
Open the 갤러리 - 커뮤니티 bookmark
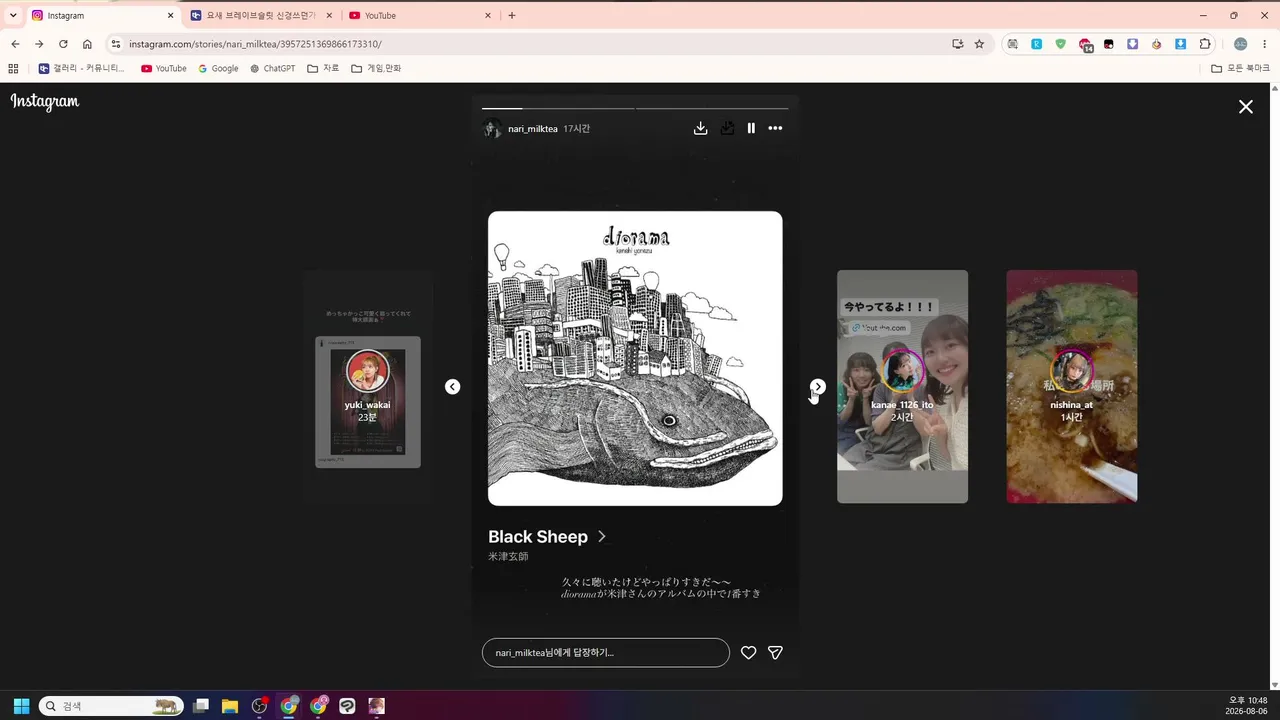(82, 68)
